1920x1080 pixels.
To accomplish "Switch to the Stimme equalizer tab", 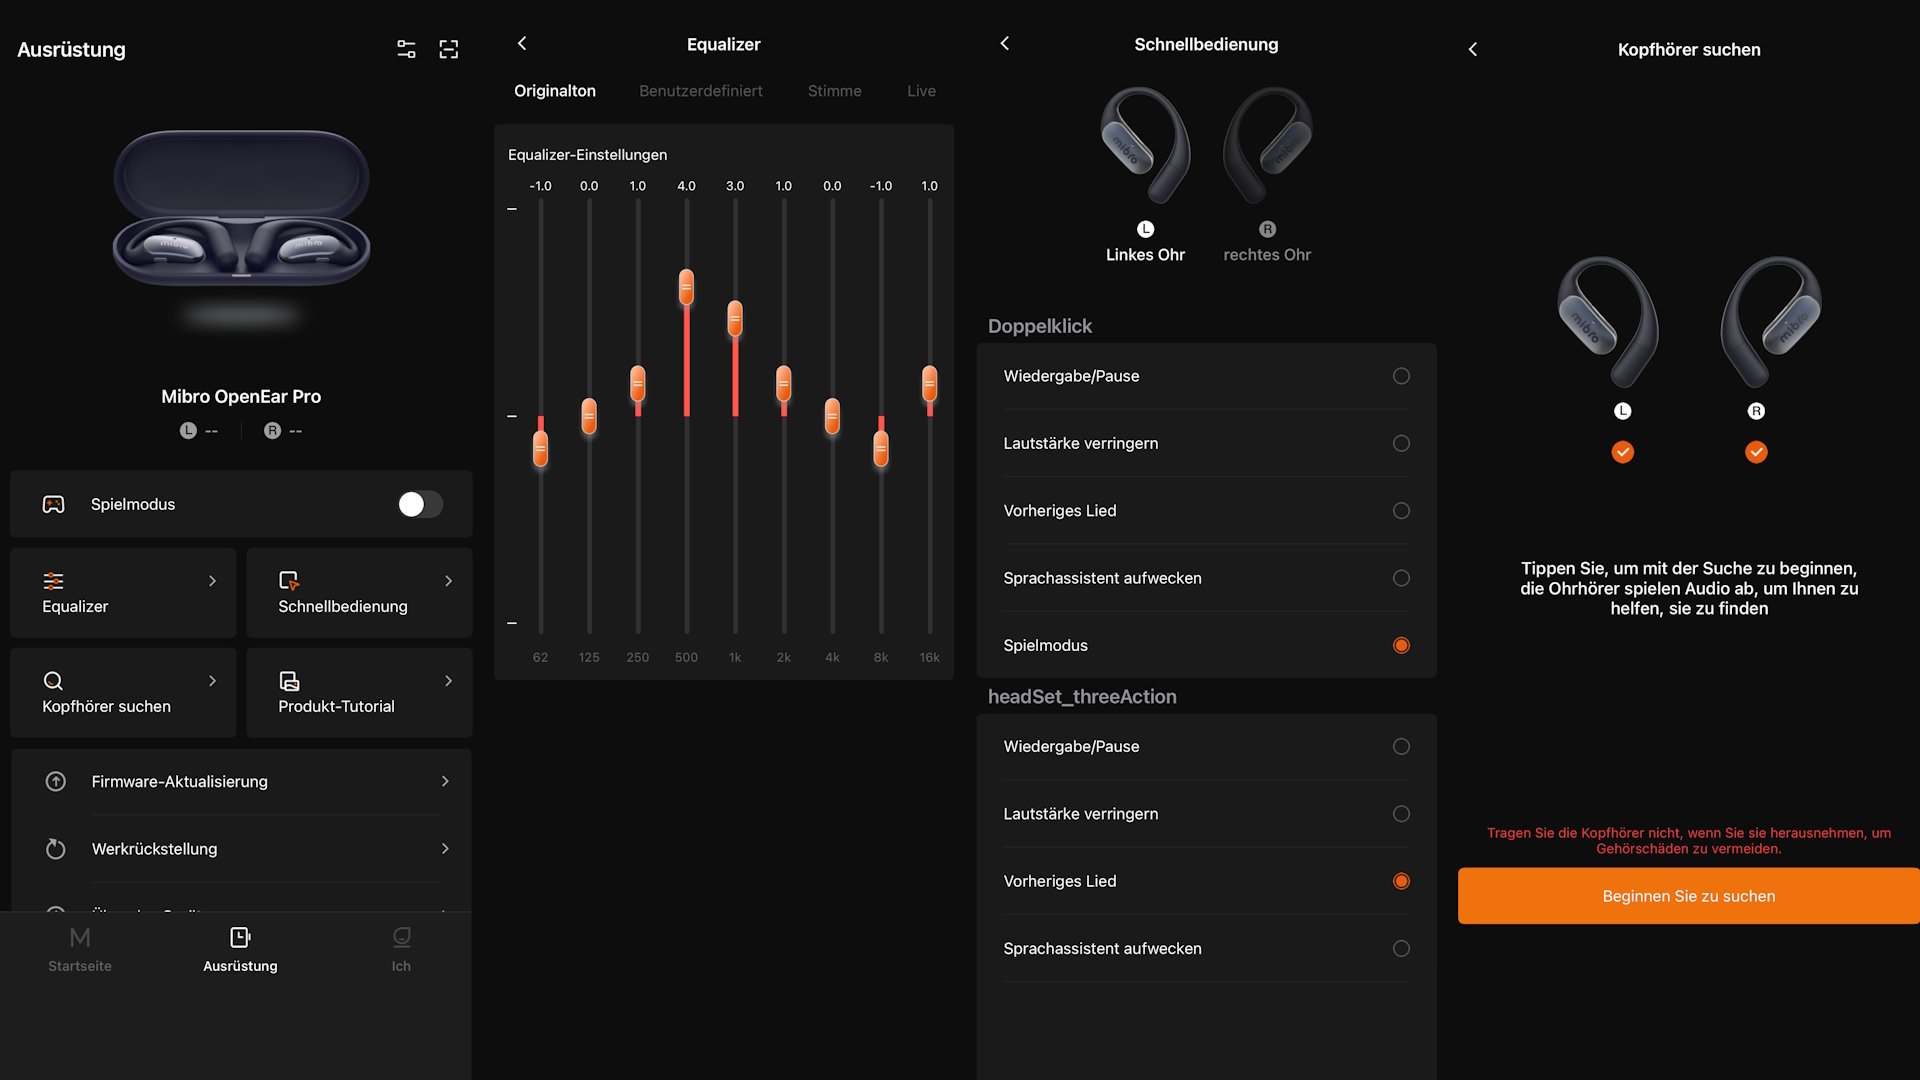I will tap(834, 90).
